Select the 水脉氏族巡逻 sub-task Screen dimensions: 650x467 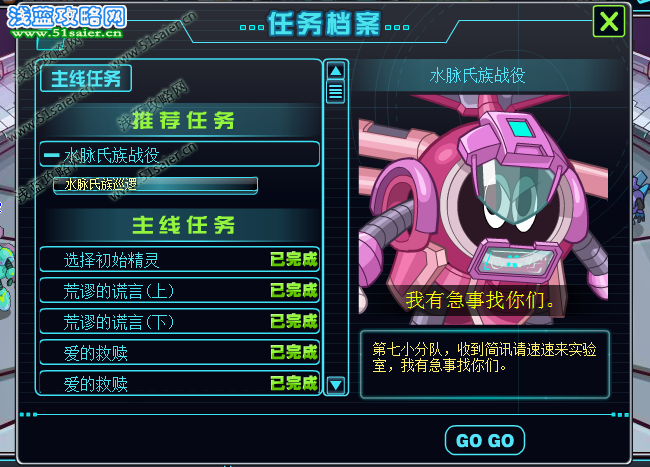pyautogui.click(x=155, y=185)
